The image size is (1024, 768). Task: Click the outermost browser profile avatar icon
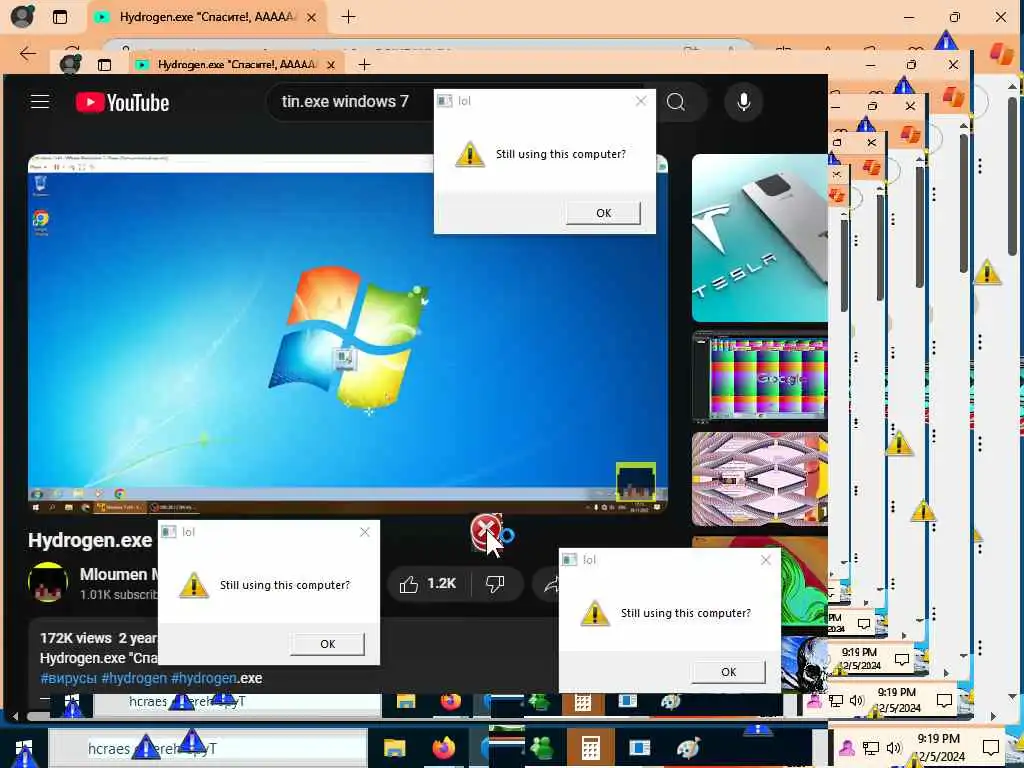point(22,16)
